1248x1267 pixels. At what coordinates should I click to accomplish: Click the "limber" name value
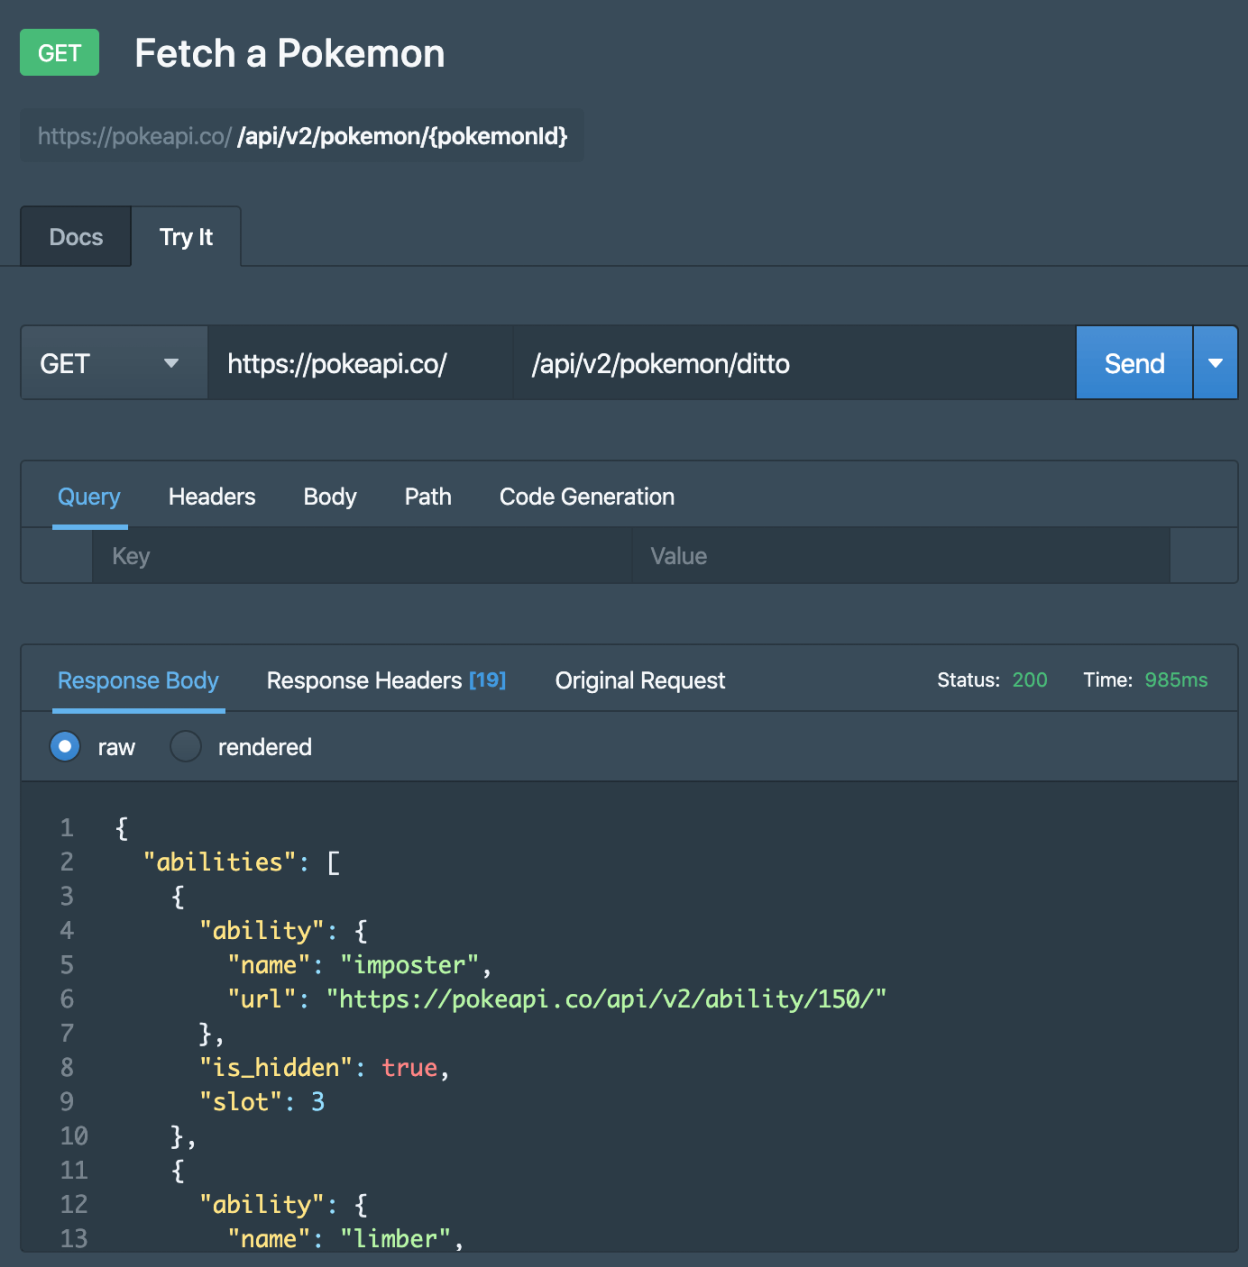pyautogui.click(x=396, y=1239)
